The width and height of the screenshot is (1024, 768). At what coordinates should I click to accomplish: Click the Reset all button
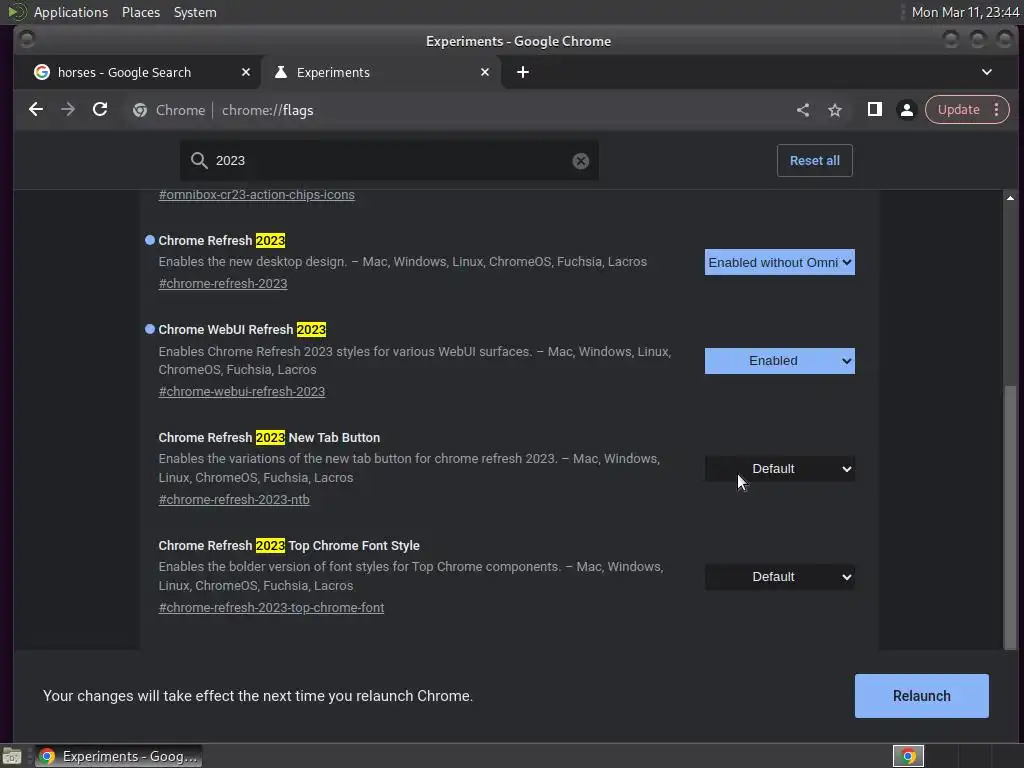tap(814, 161)
